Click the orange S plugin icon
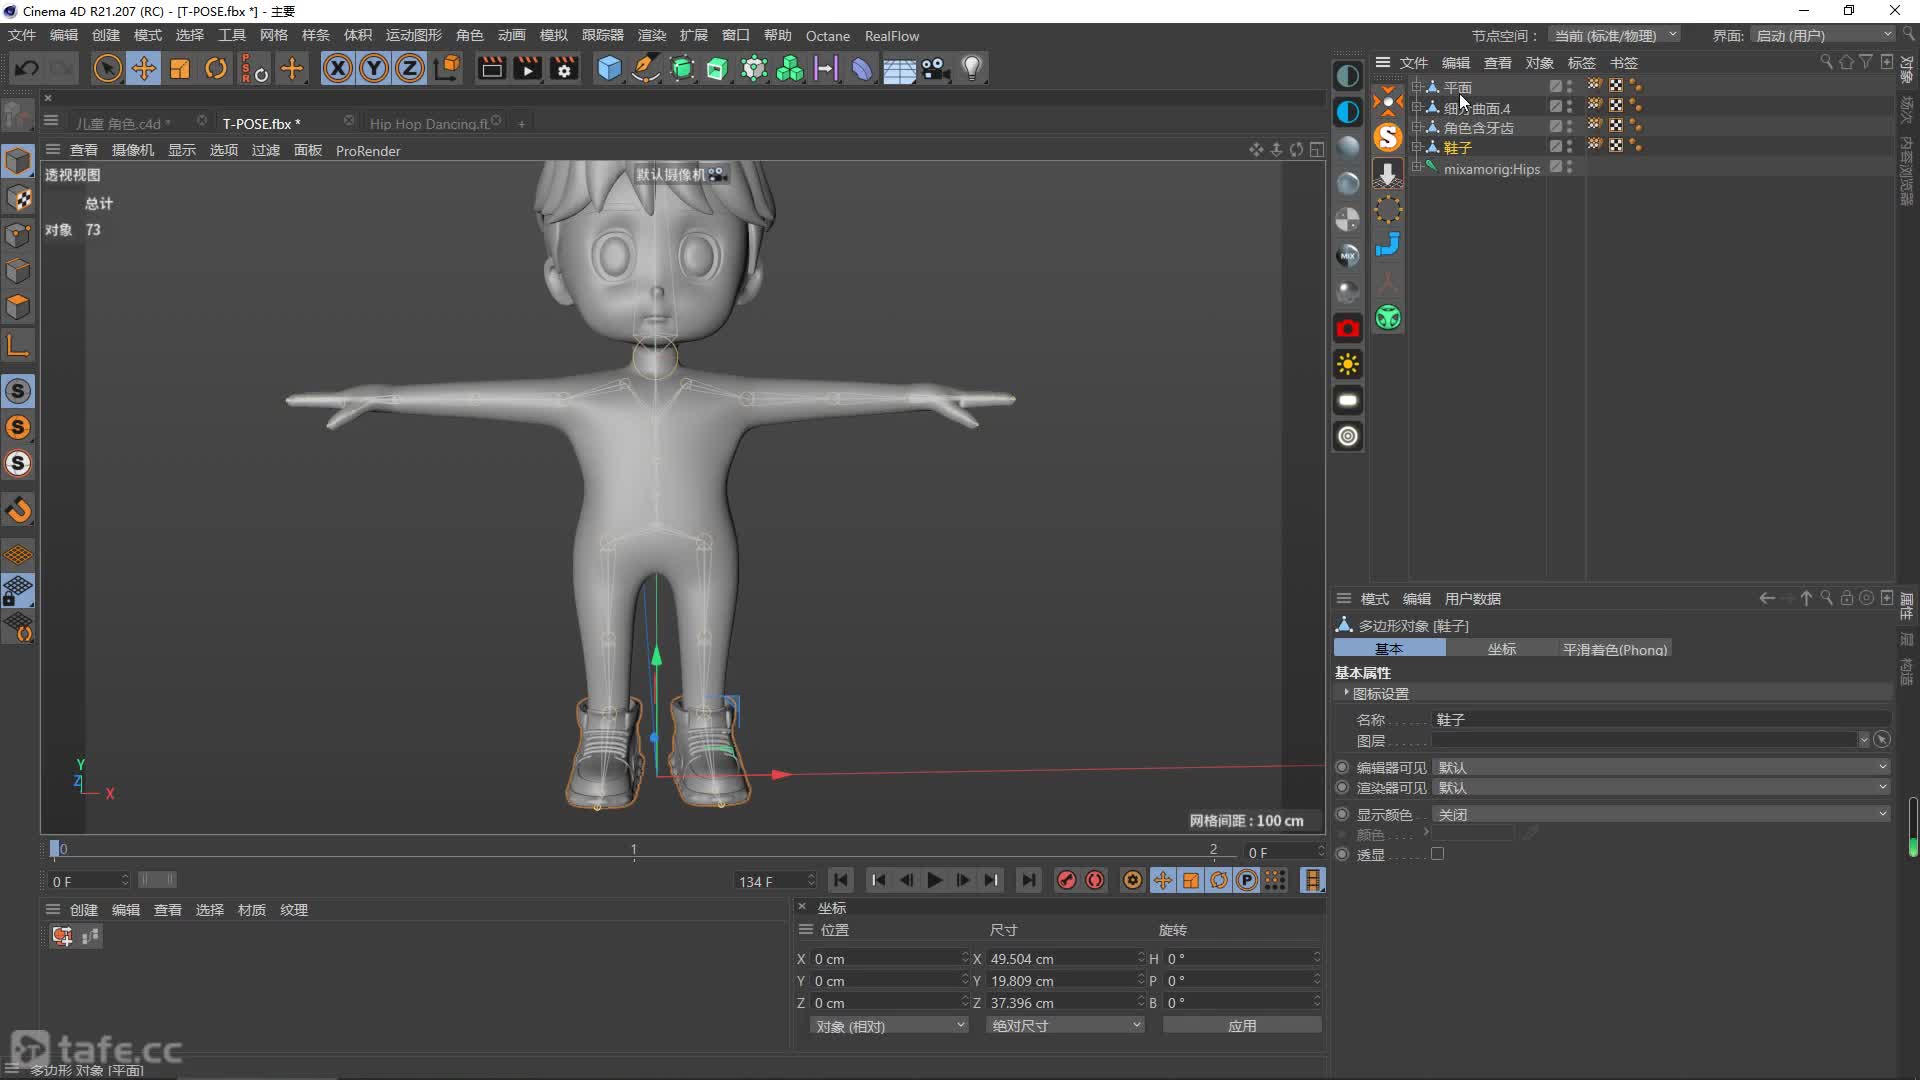The image size is (1920, 1080). coord(1388,136)
